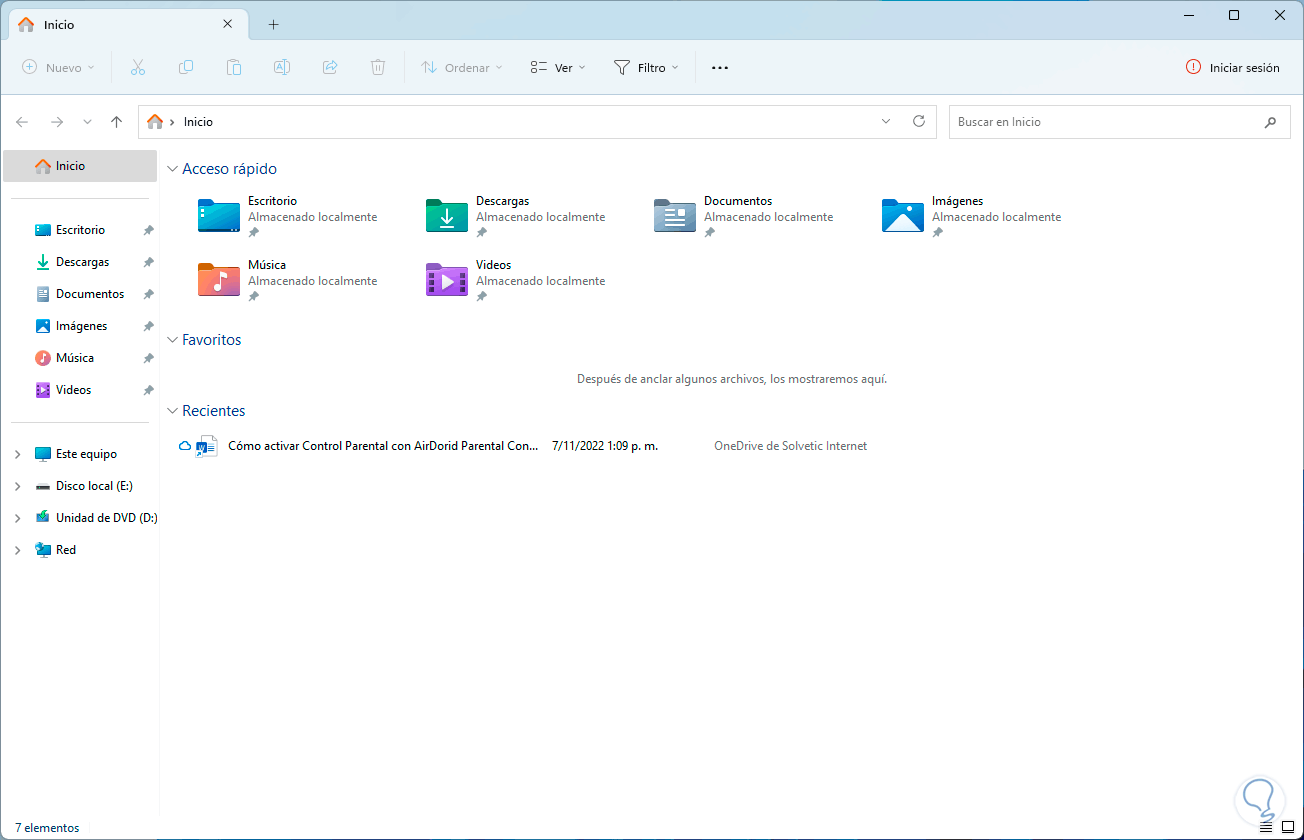The image size is (1304, 840).
Task: Click the Refresh icon in the address bar
Action: click(x=919, y=121)
